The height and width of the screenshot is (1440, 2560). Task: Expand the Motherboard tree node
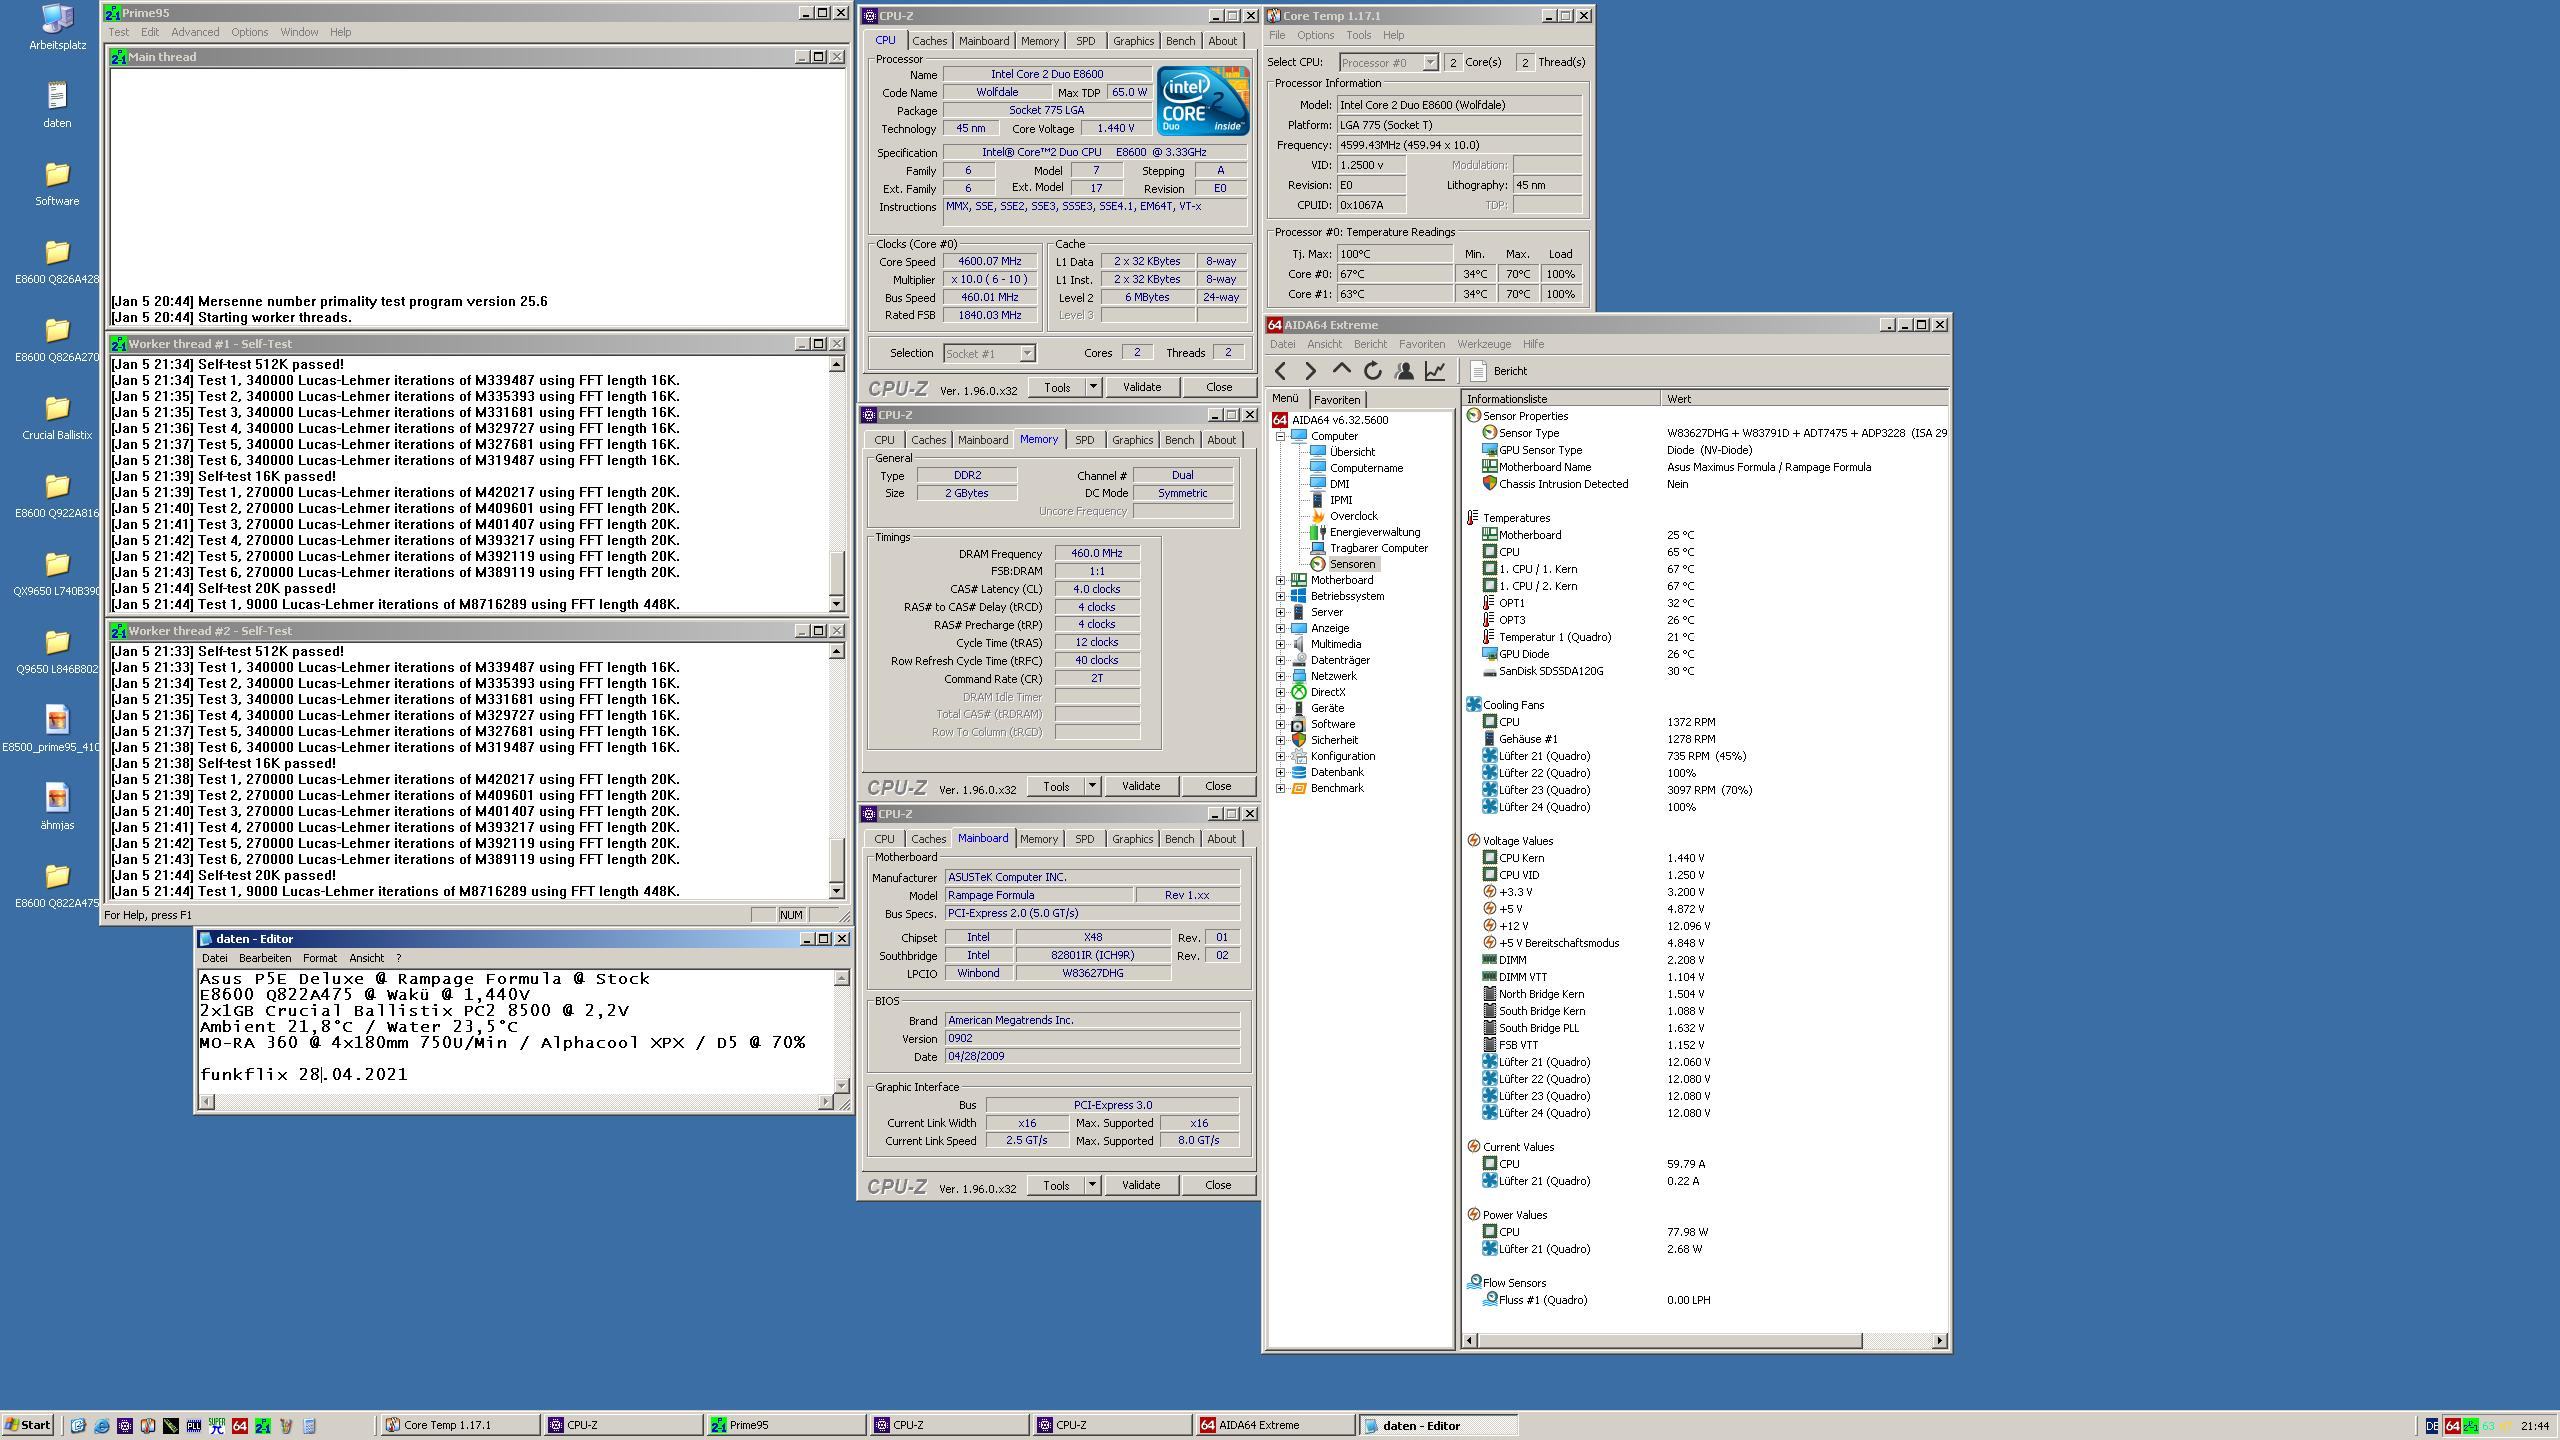1280,580
